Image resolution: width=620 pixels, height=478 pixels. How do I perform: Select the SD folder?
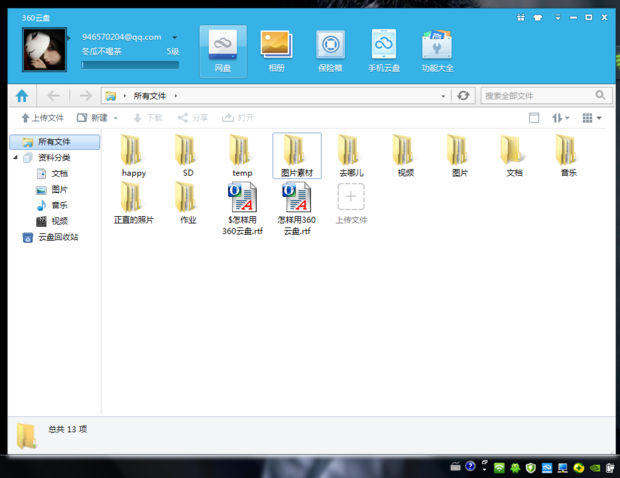[188, 156]
